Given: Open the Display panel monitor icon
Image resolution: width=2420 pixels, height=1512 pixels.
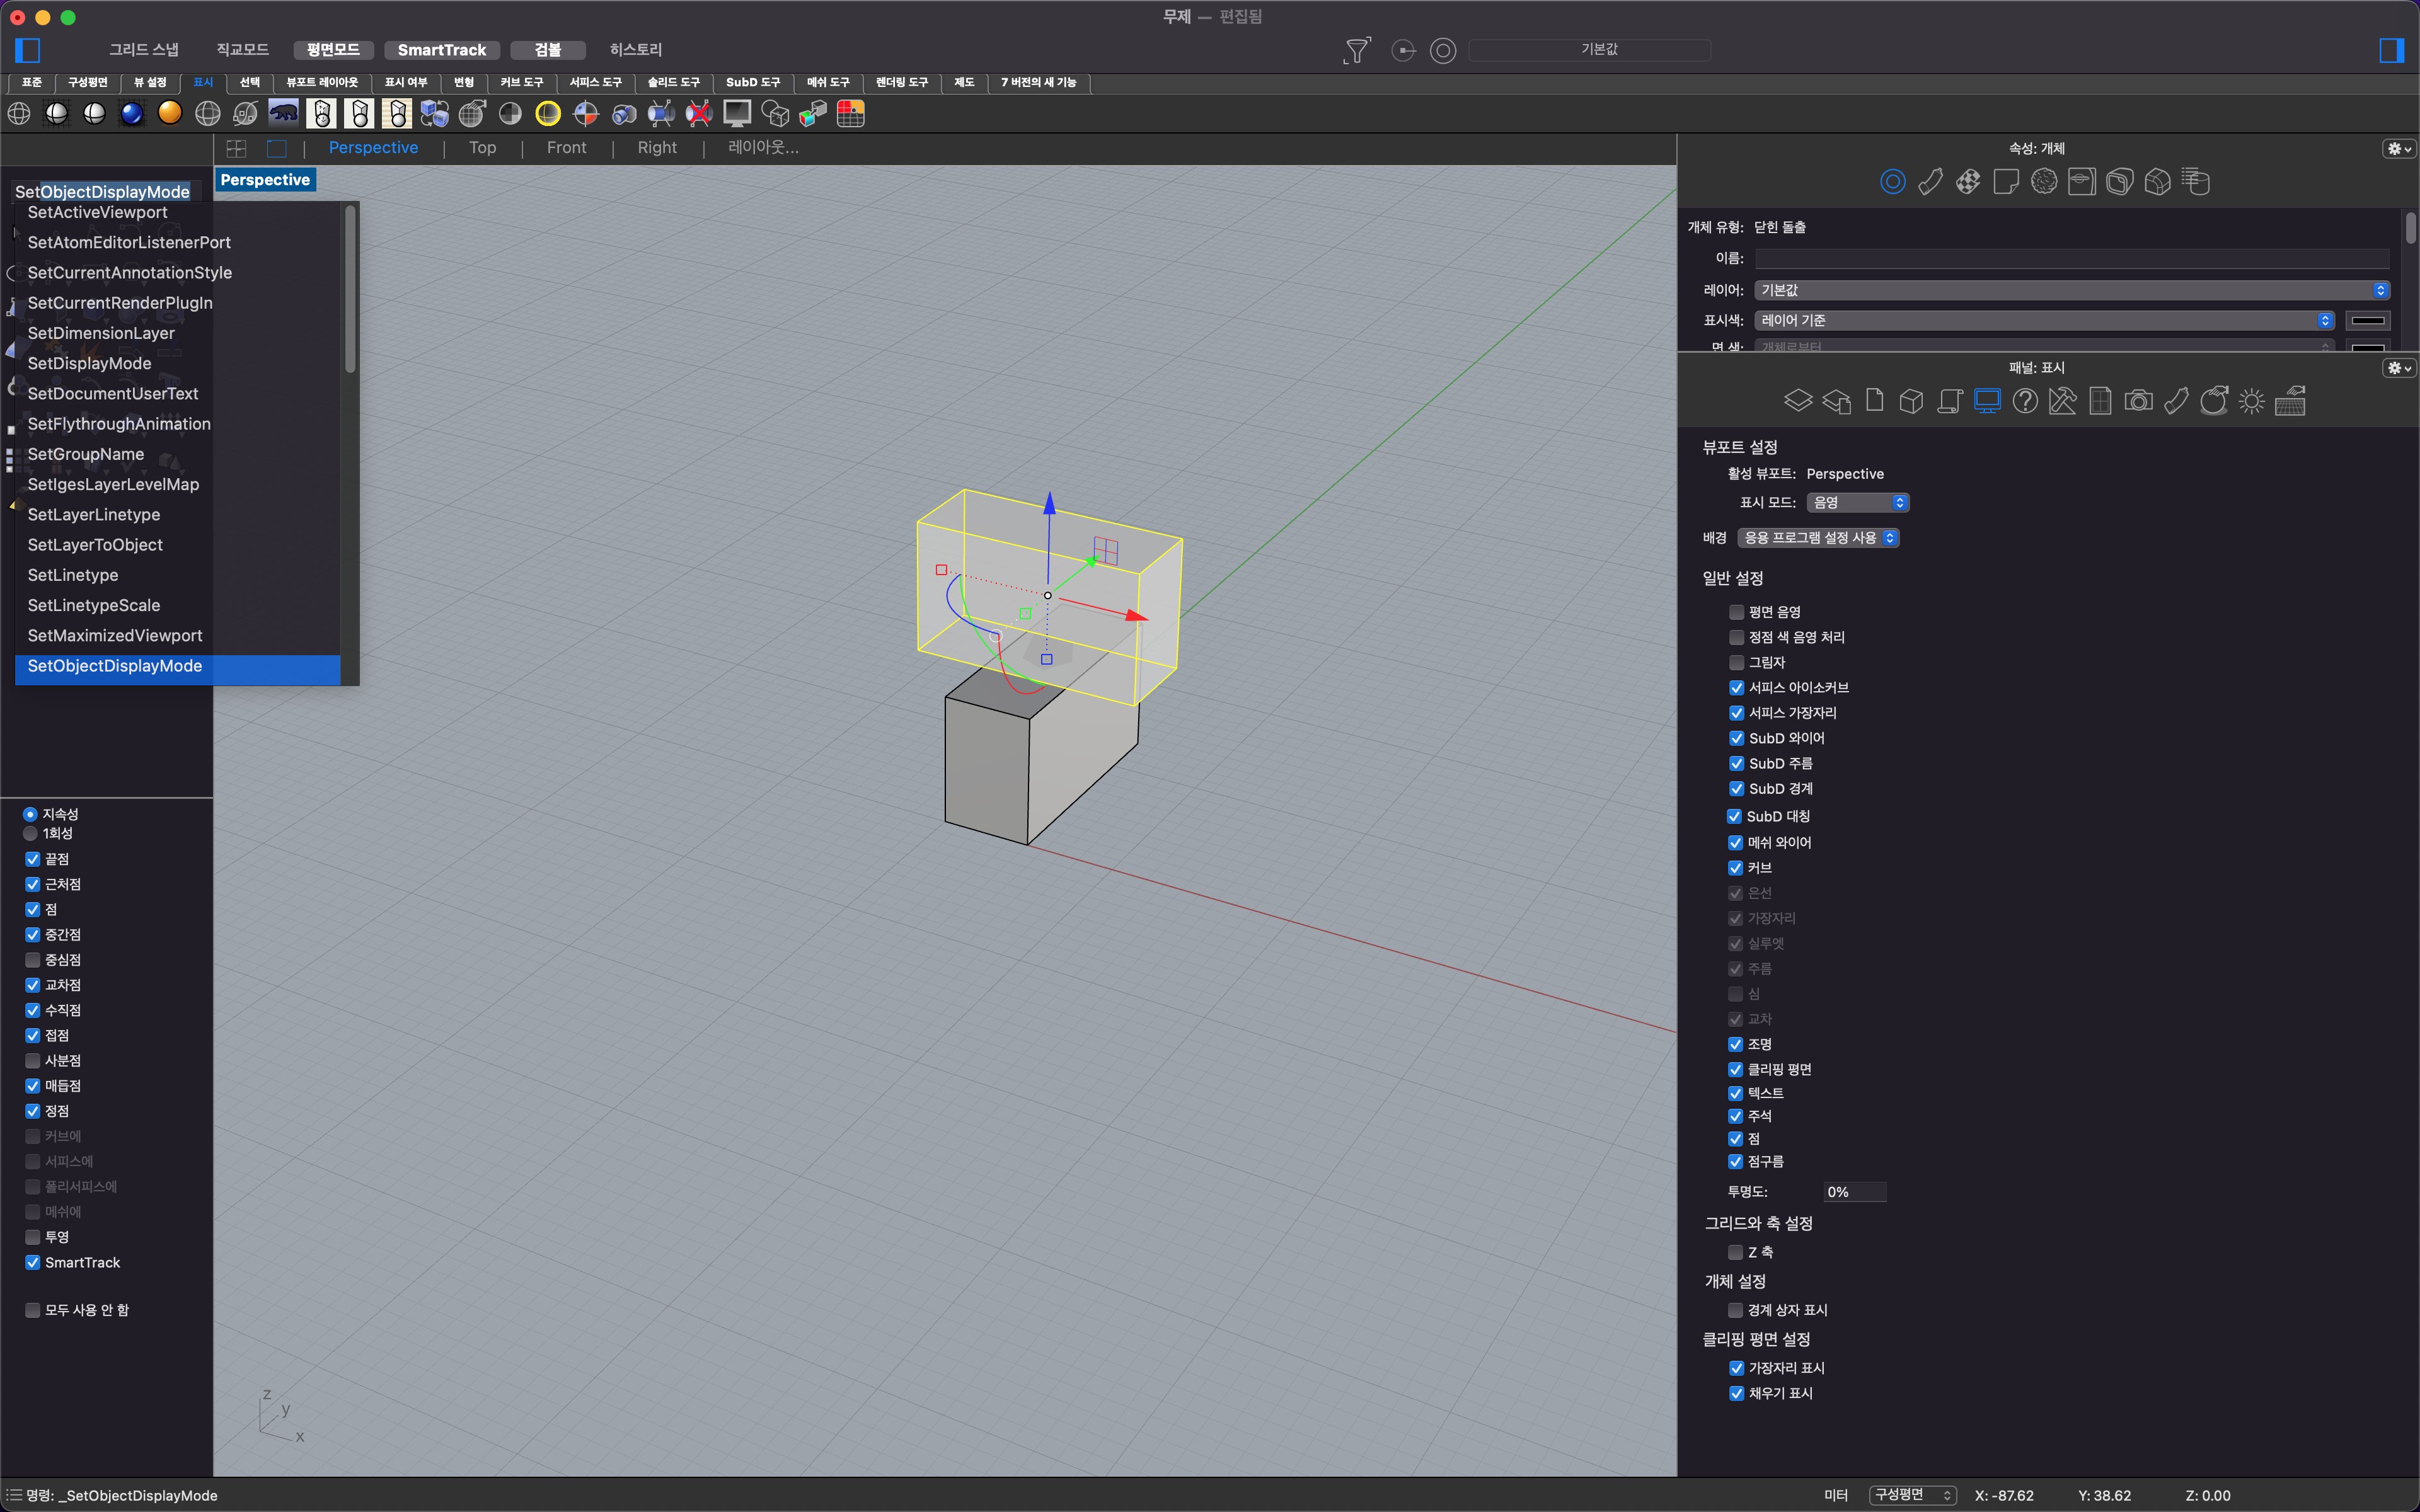Looking at the screenshot, I should coord(1987,401).
